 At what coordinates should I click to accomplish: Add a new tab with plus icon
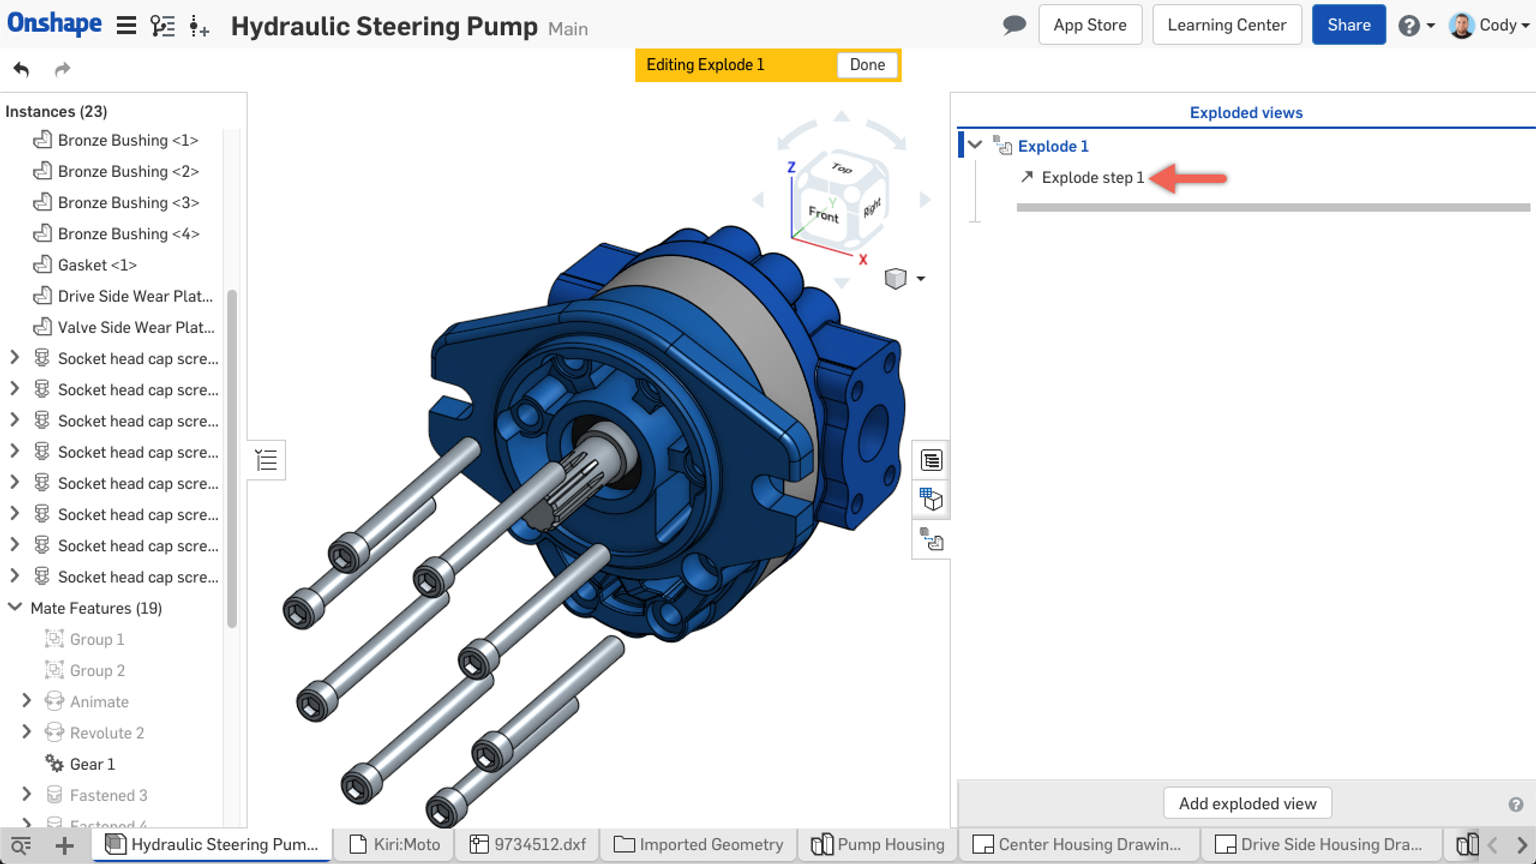[x=64, y=846]
